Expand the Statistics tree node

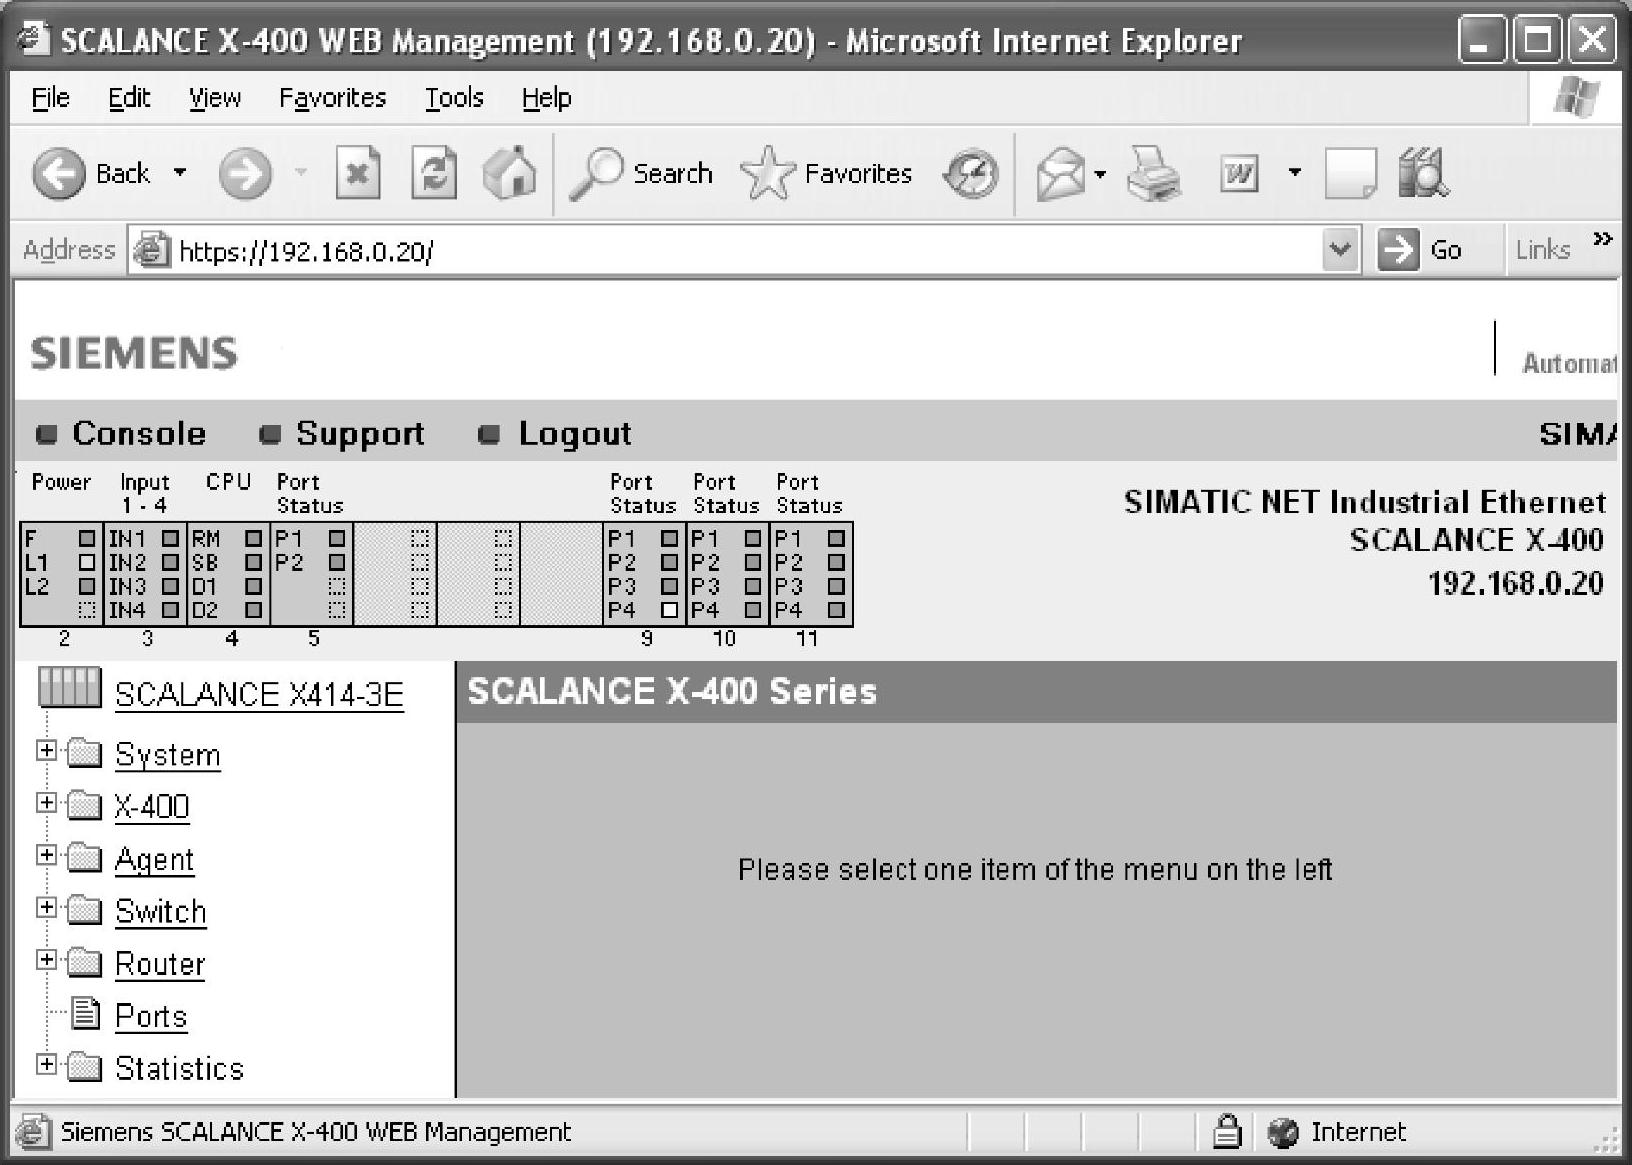click(x=46, y=1064)
